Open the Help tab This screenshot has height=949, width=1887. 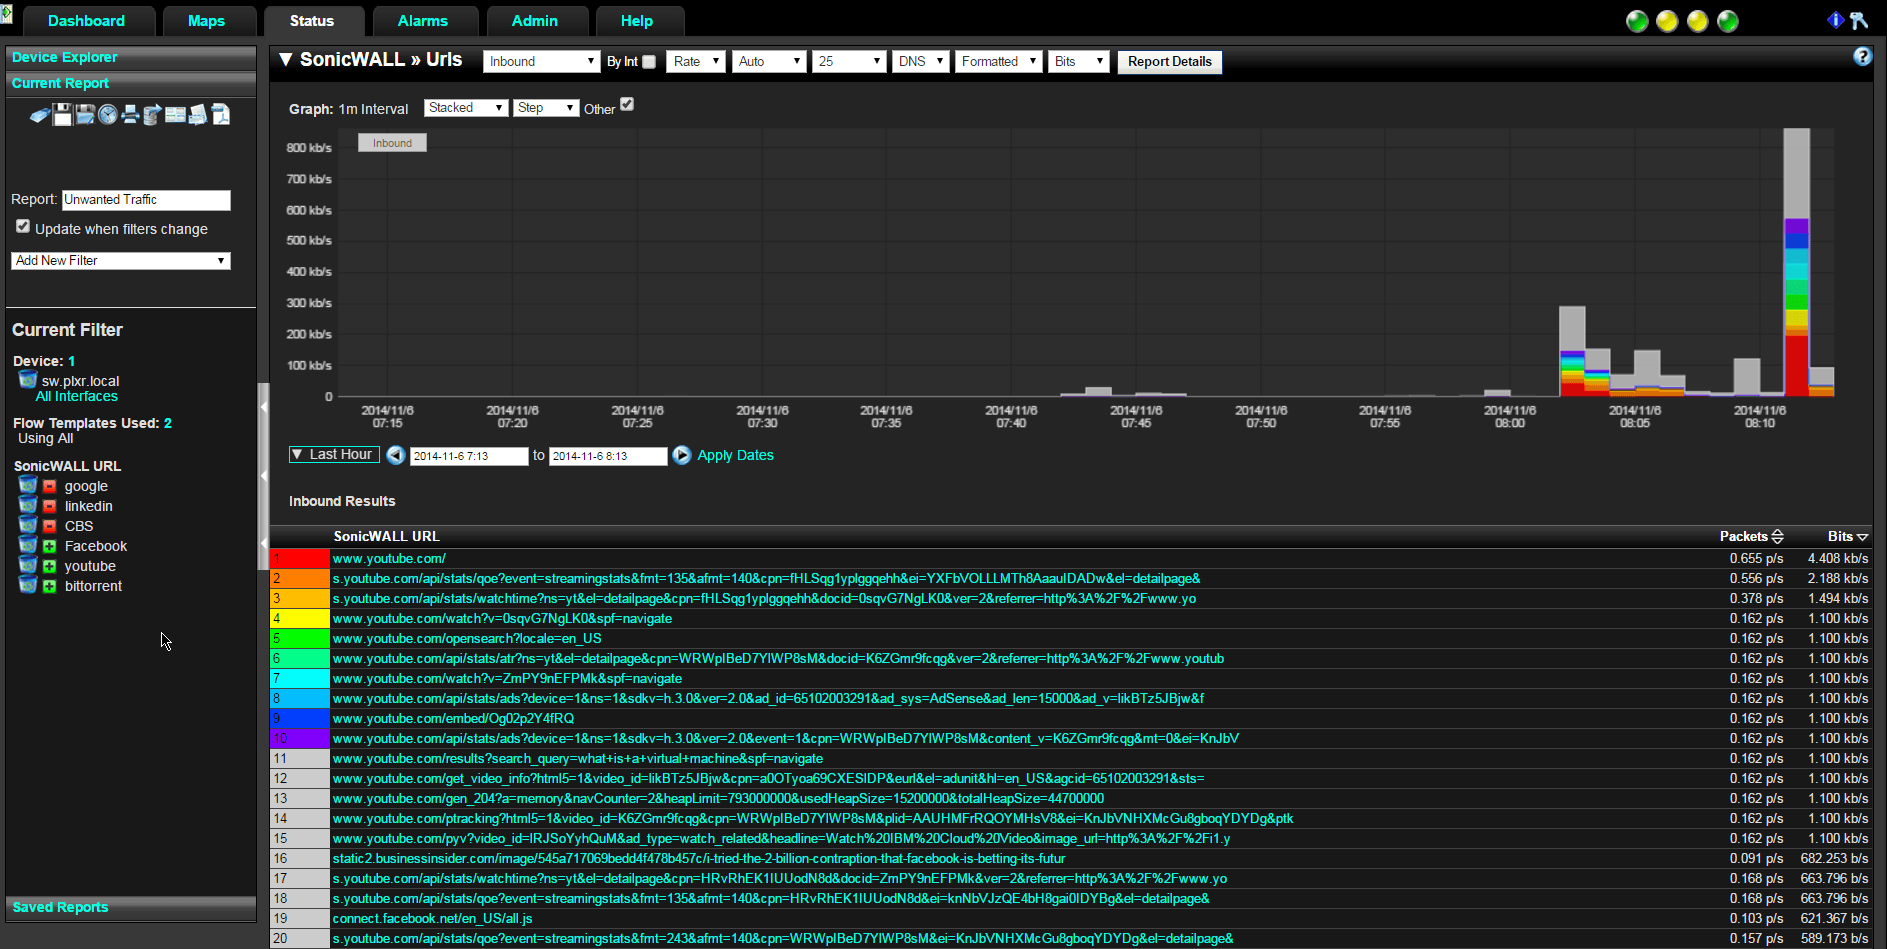637,21
